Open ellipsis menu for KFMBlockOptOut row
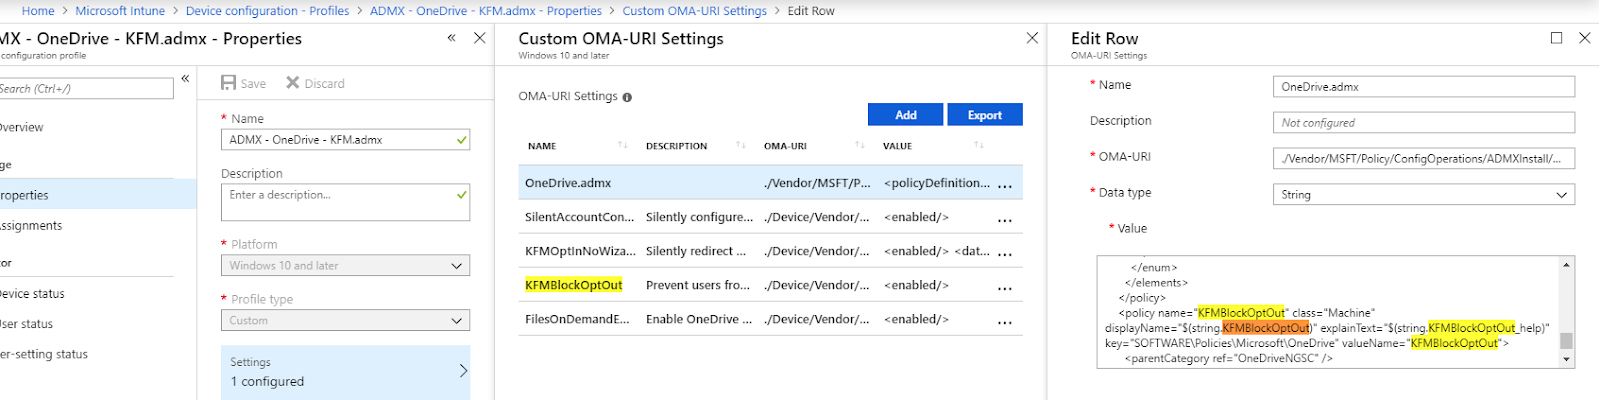The height and width of the screenshot is (400, 1600). (x=1004, y=286)
